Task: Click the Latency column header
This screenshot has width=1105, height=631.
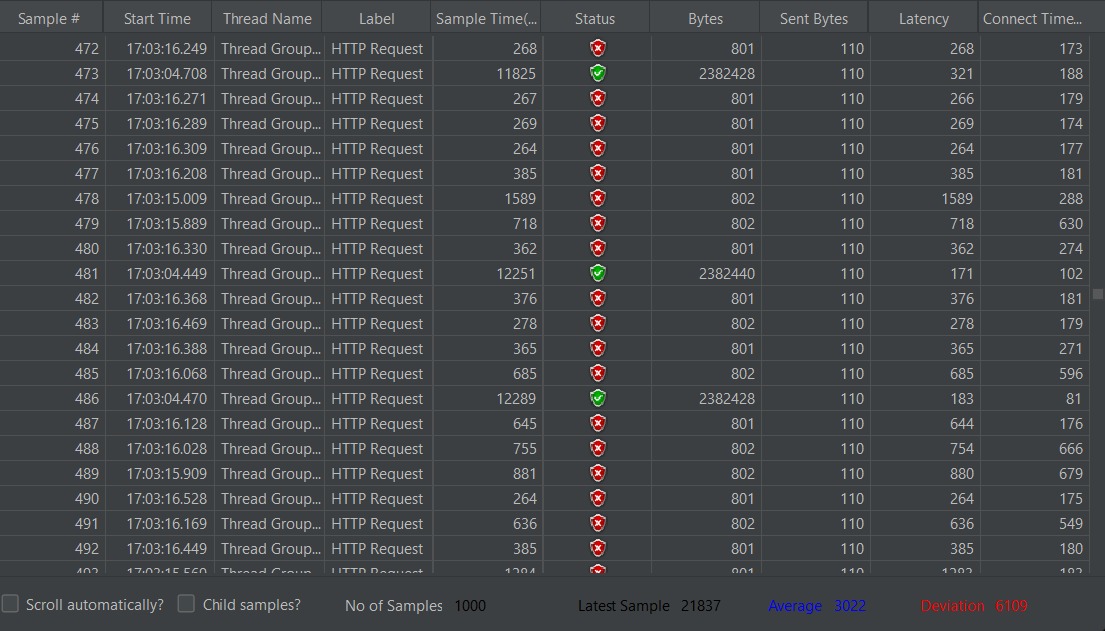Action: 923,18
